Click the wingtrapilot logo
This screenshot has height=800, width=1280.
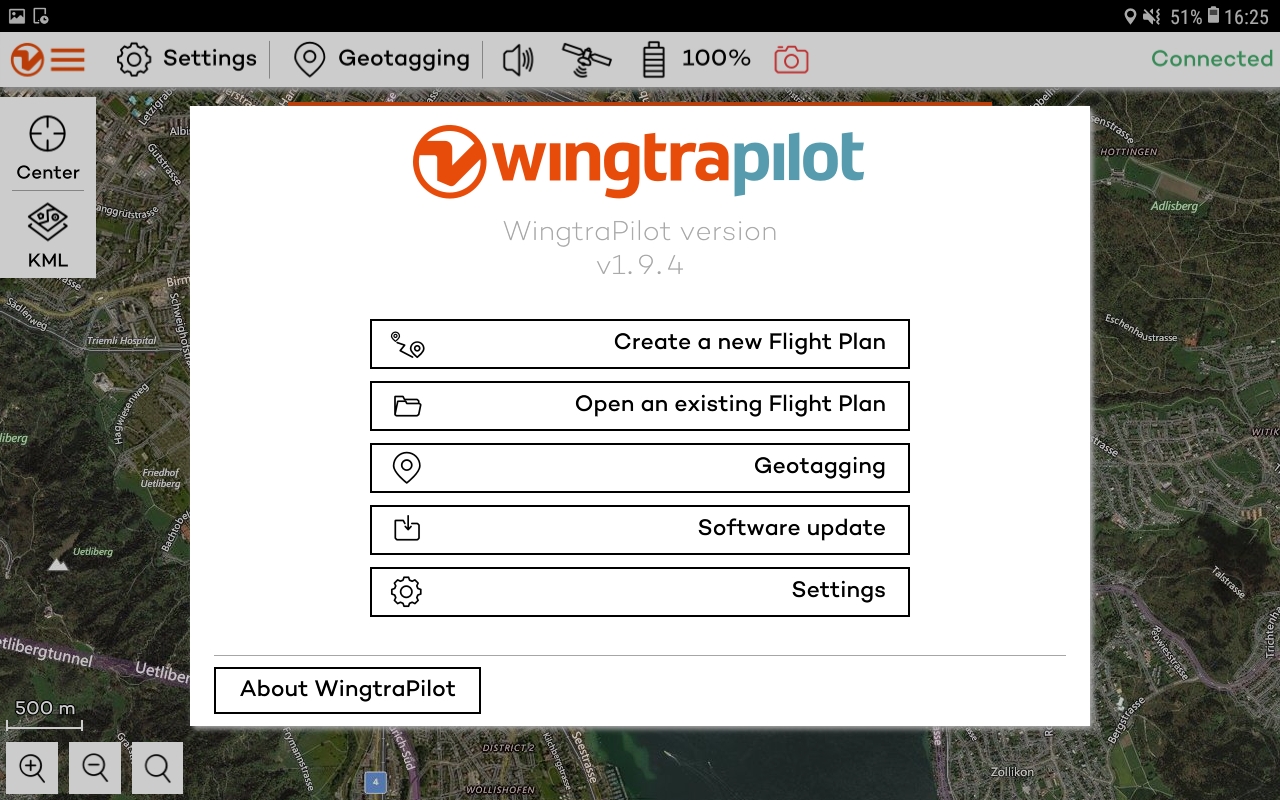(639, 161)
